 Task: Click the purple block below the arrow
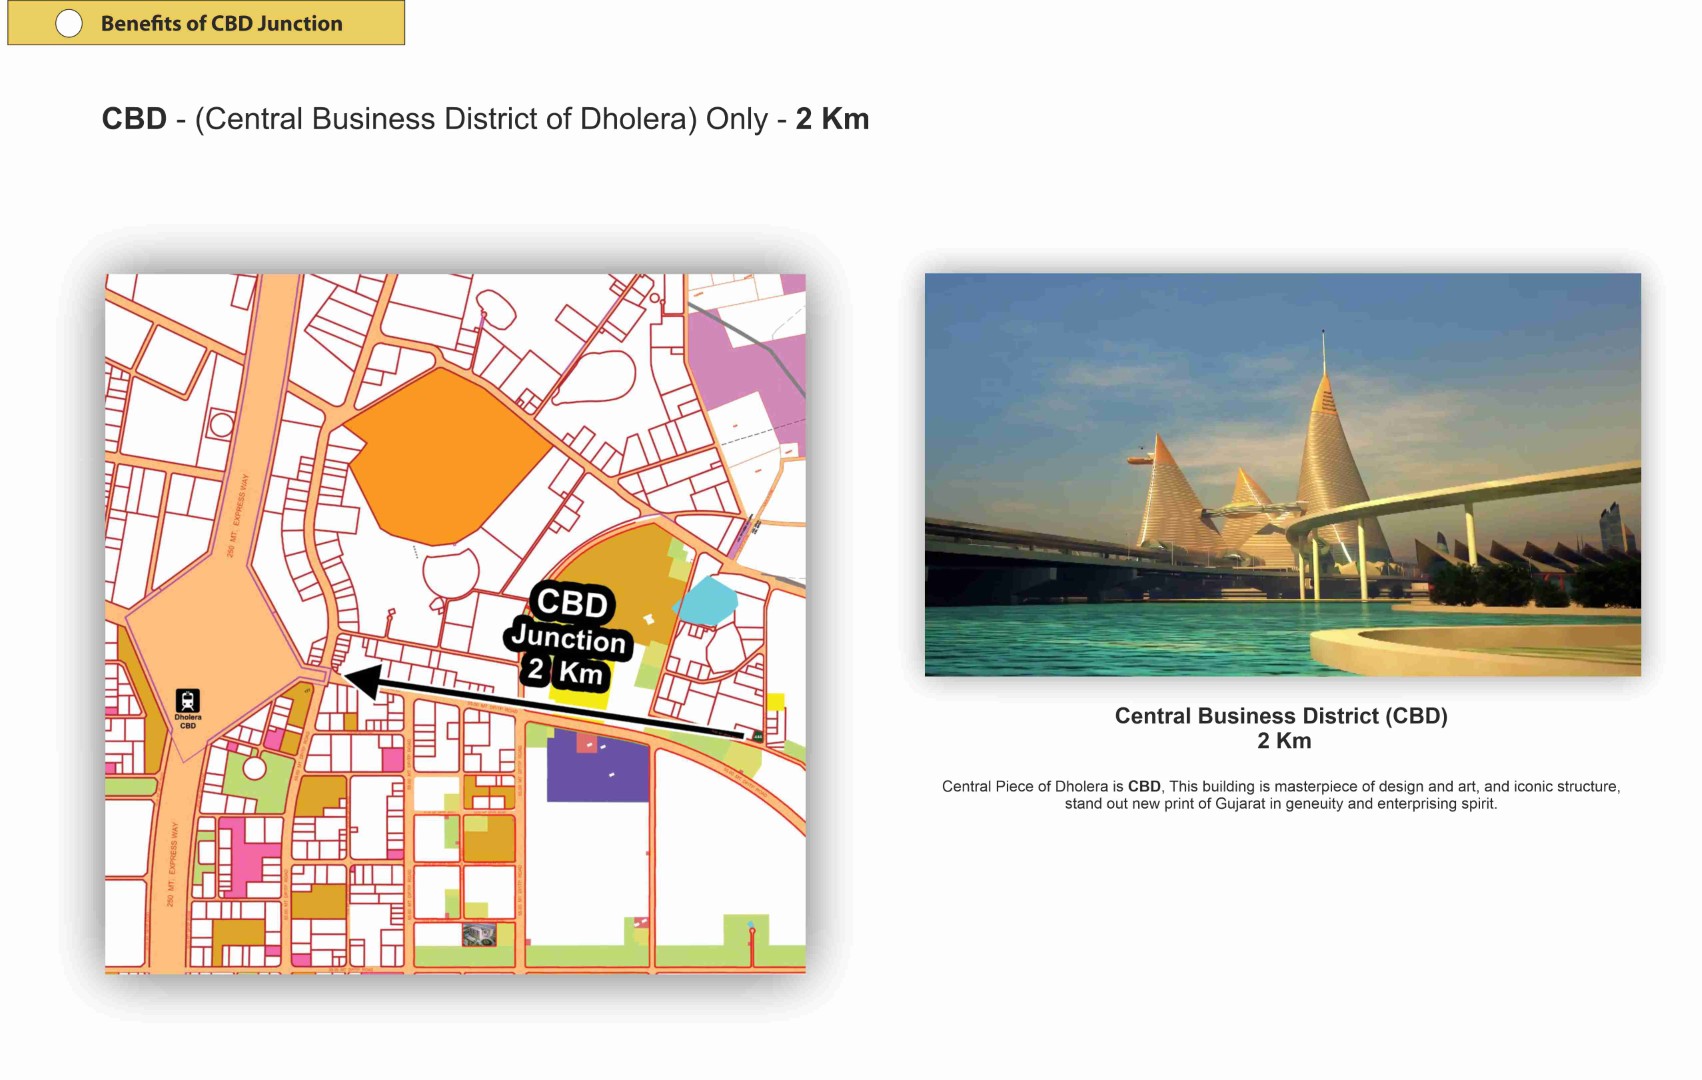click(597, 767)
